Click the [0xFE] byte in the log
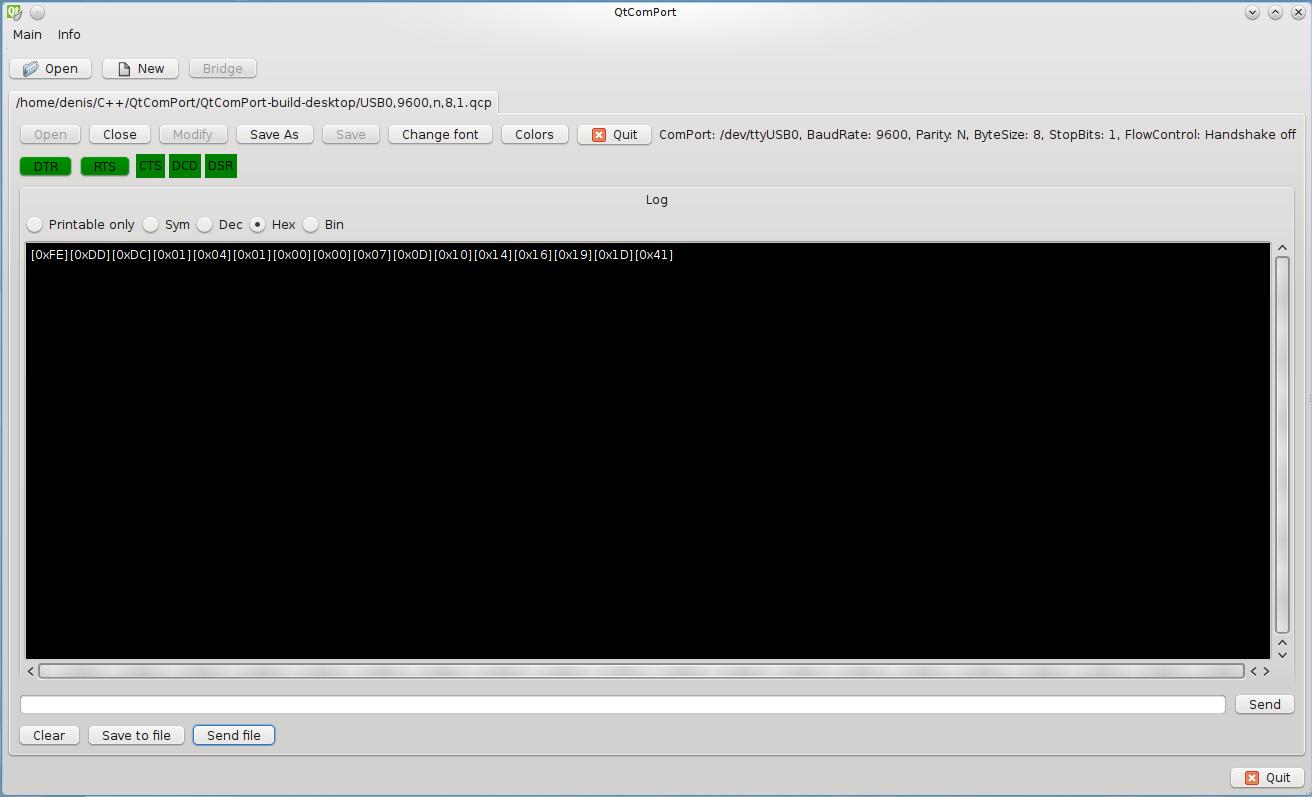Image resolution: width=1312 pixels, height=797 pixels. [50, 255]
